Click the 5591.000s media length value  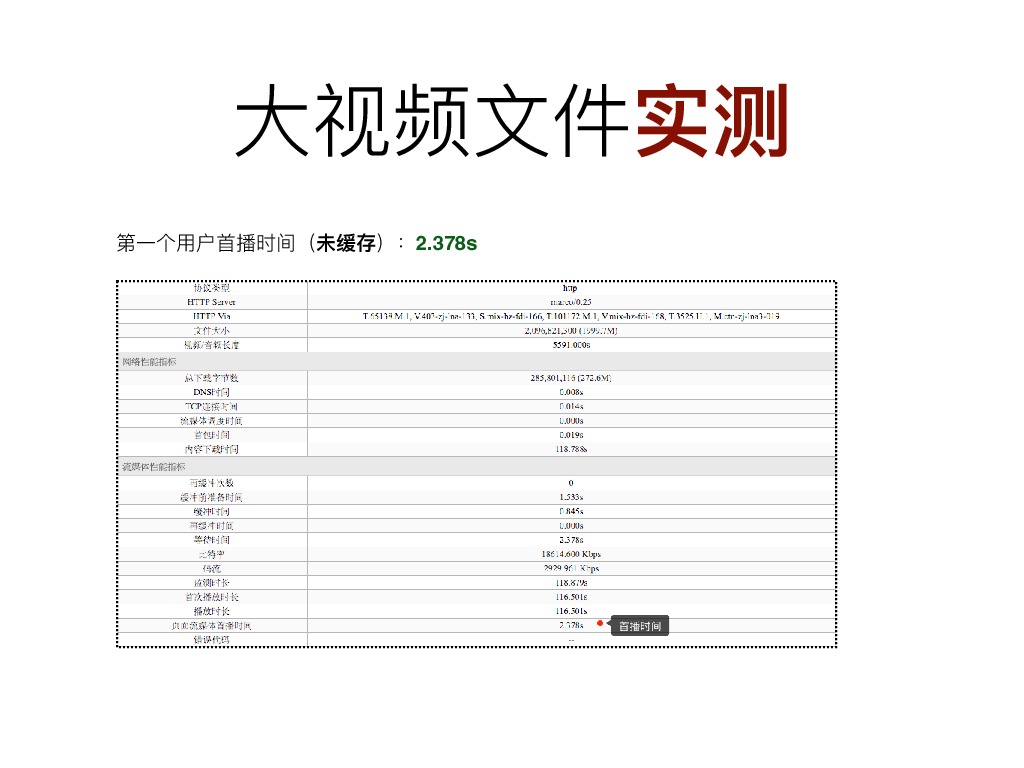[571, 345]
